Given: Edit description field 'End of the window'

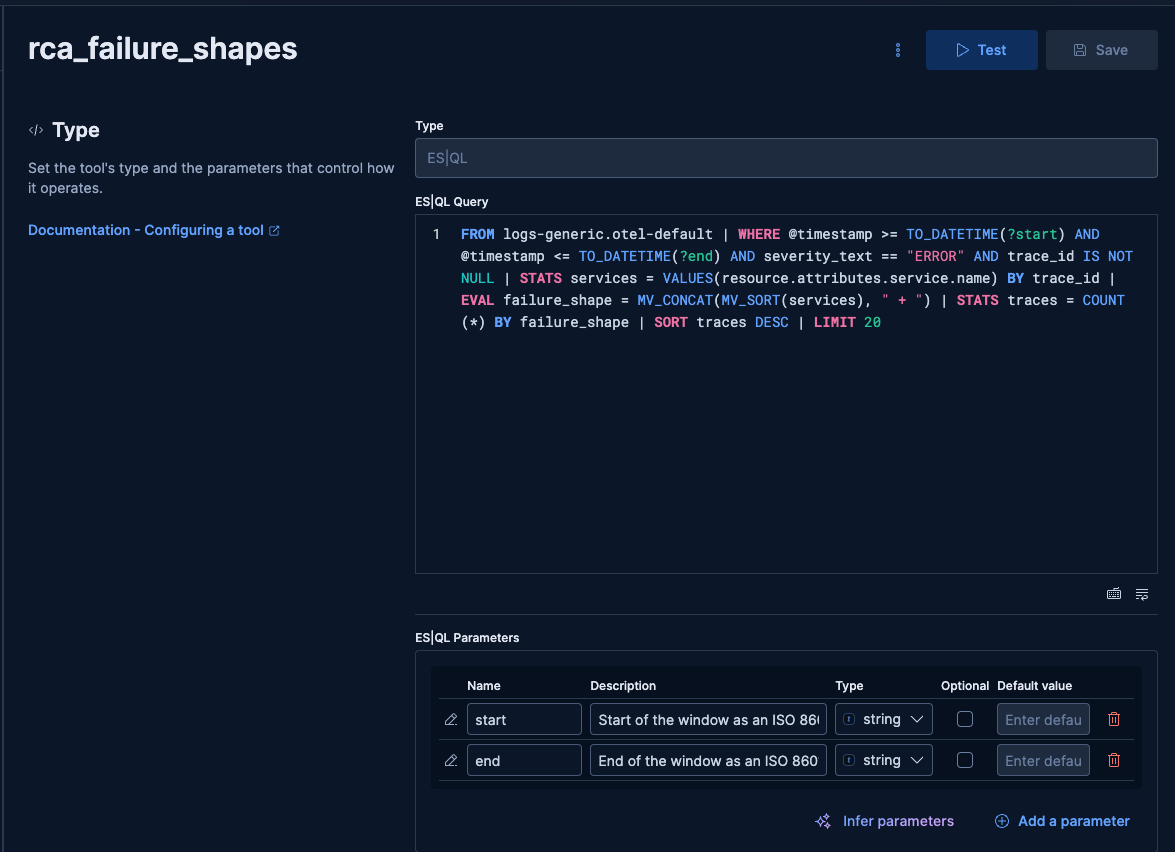Looking at the screenshot, I should [708, 761].
